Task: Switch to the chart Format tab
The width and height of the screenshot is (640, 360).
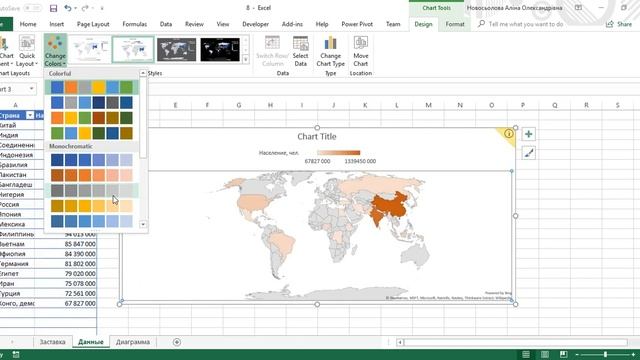Action: click(455, 24)
